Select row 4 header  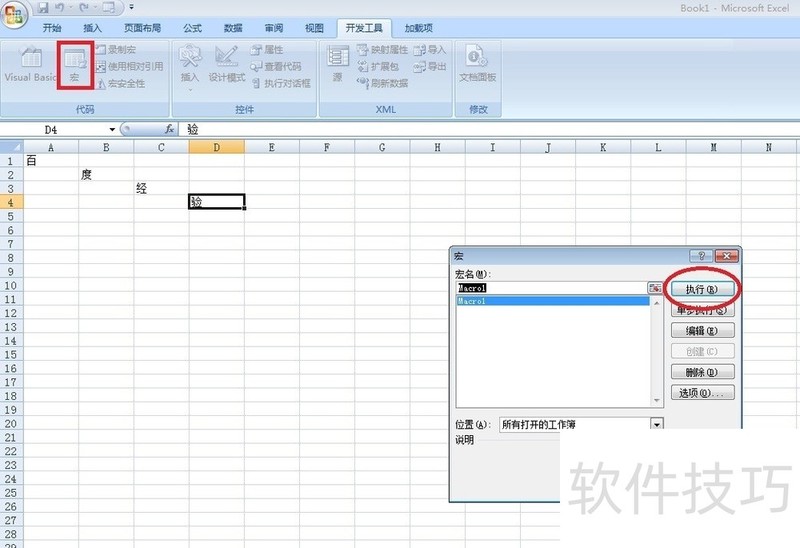click(x=11, y=203)
